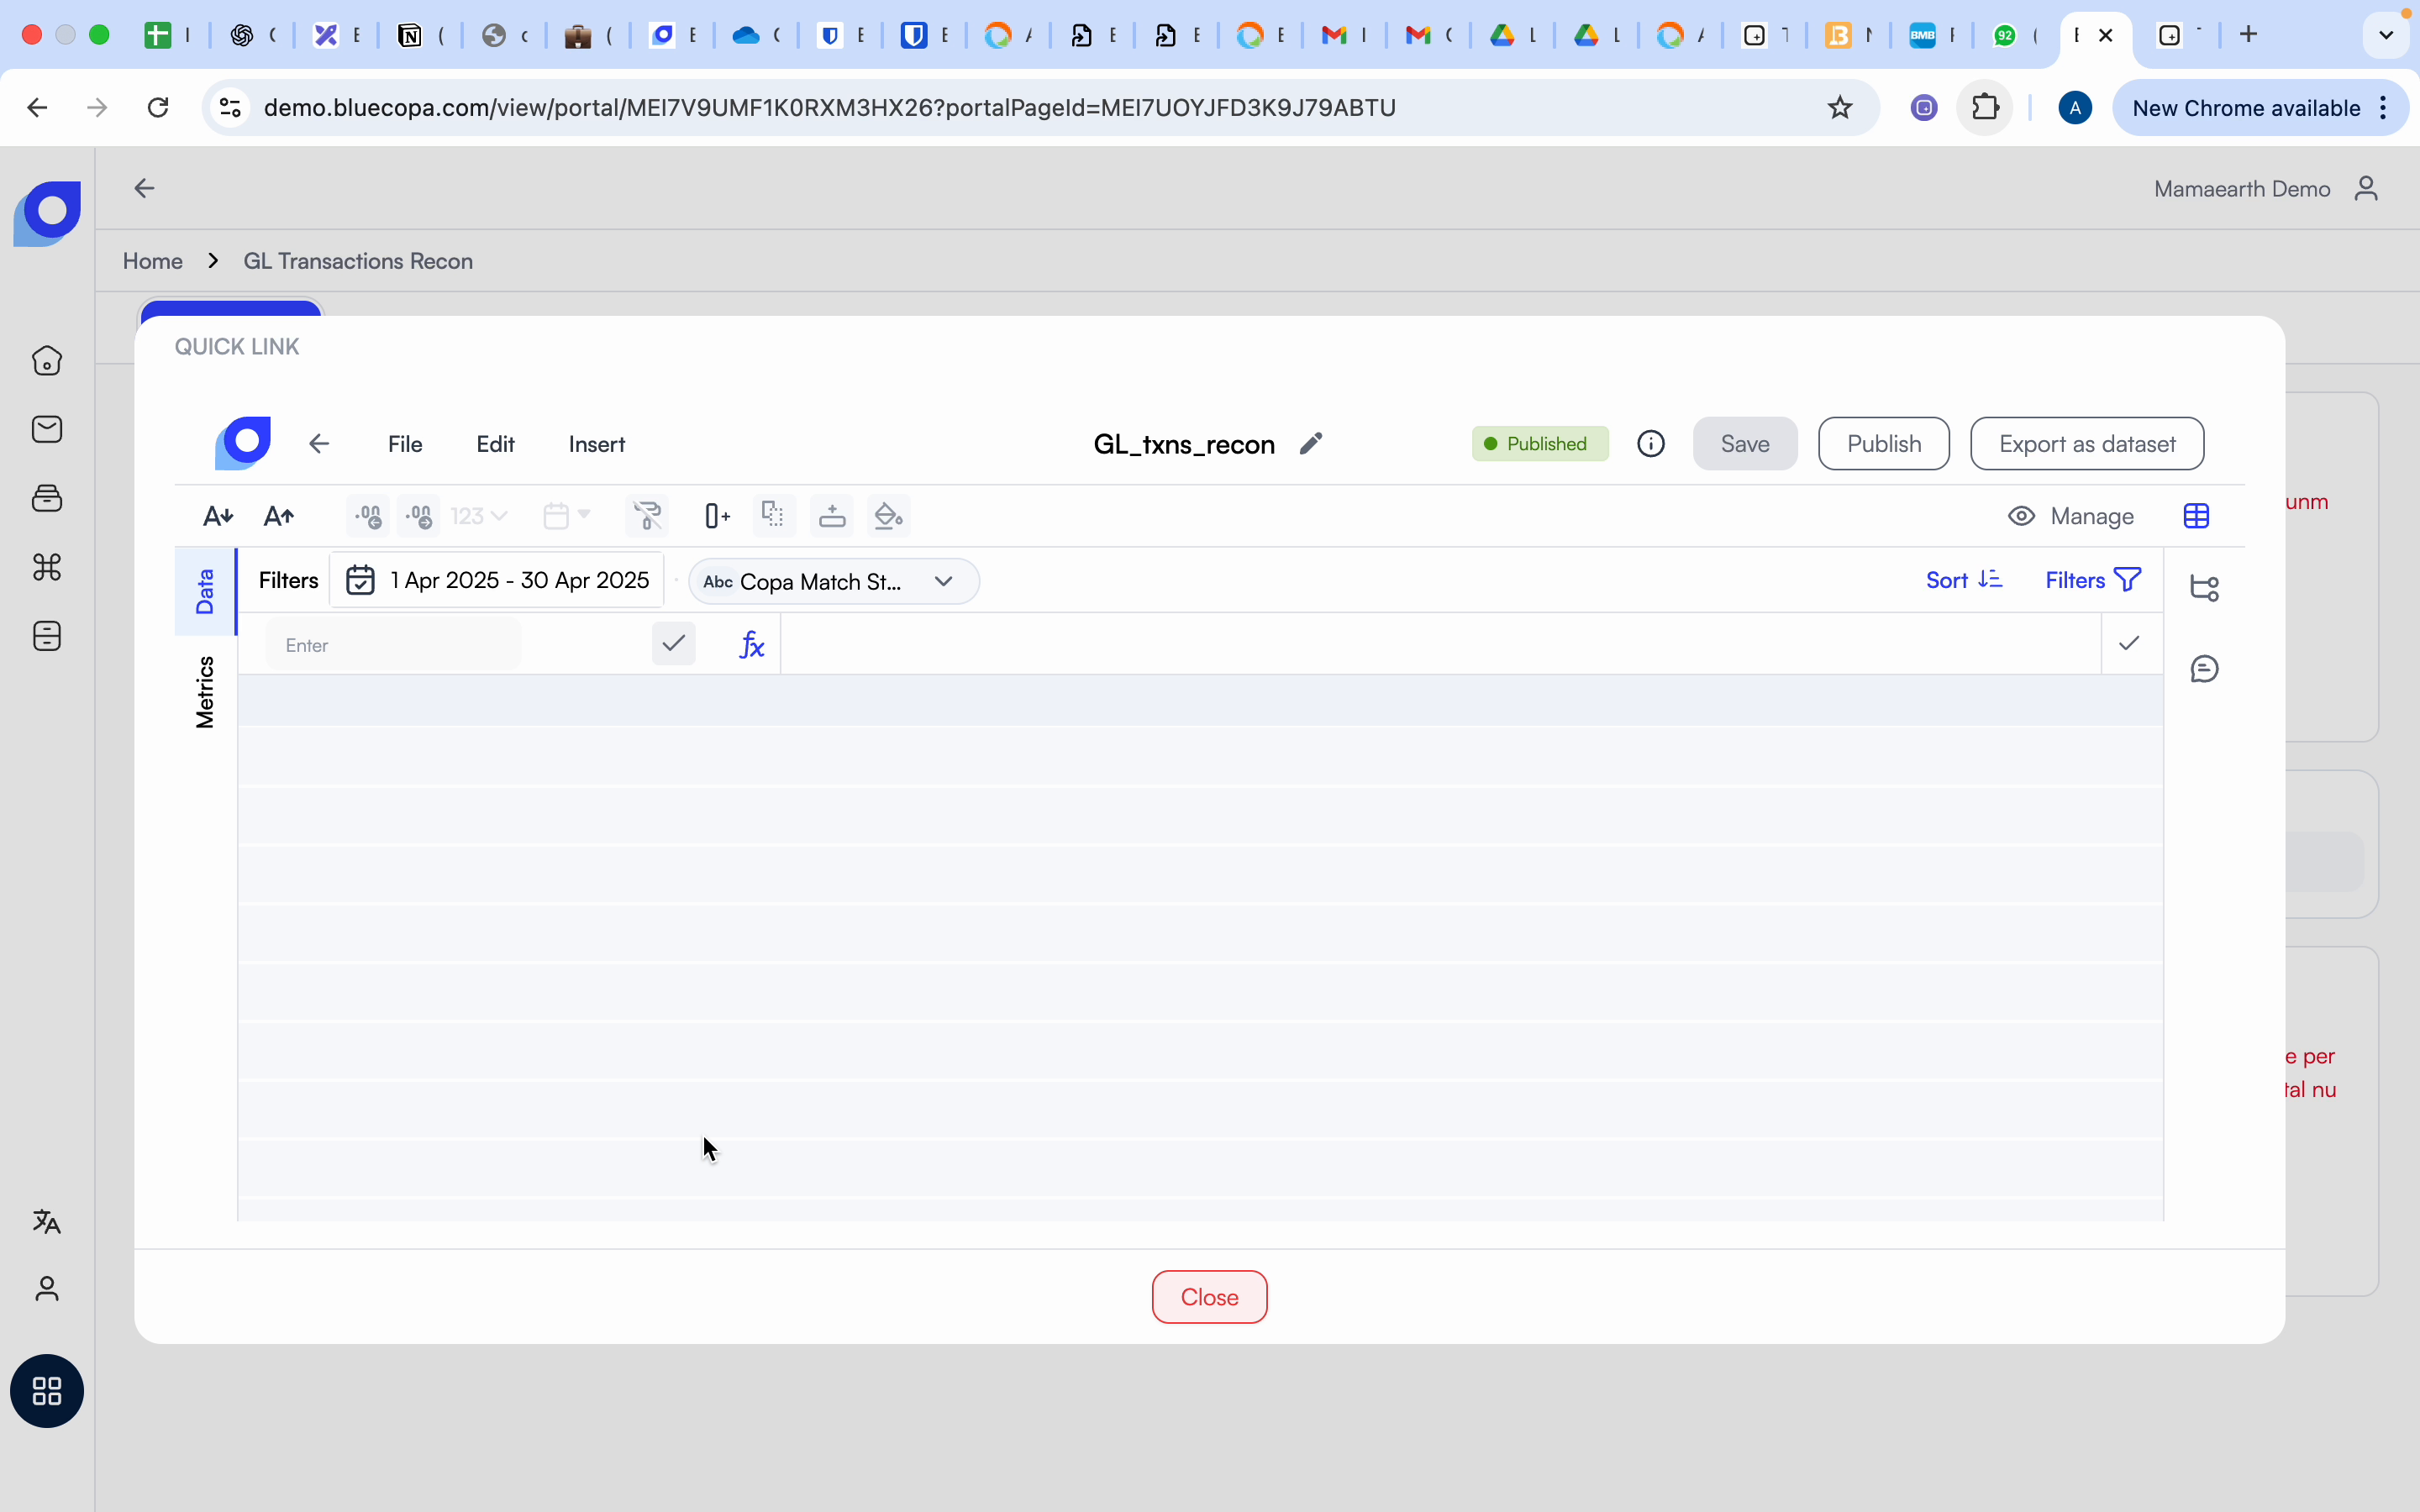
Task: Click the Publish button
Action: [1883, 443]
